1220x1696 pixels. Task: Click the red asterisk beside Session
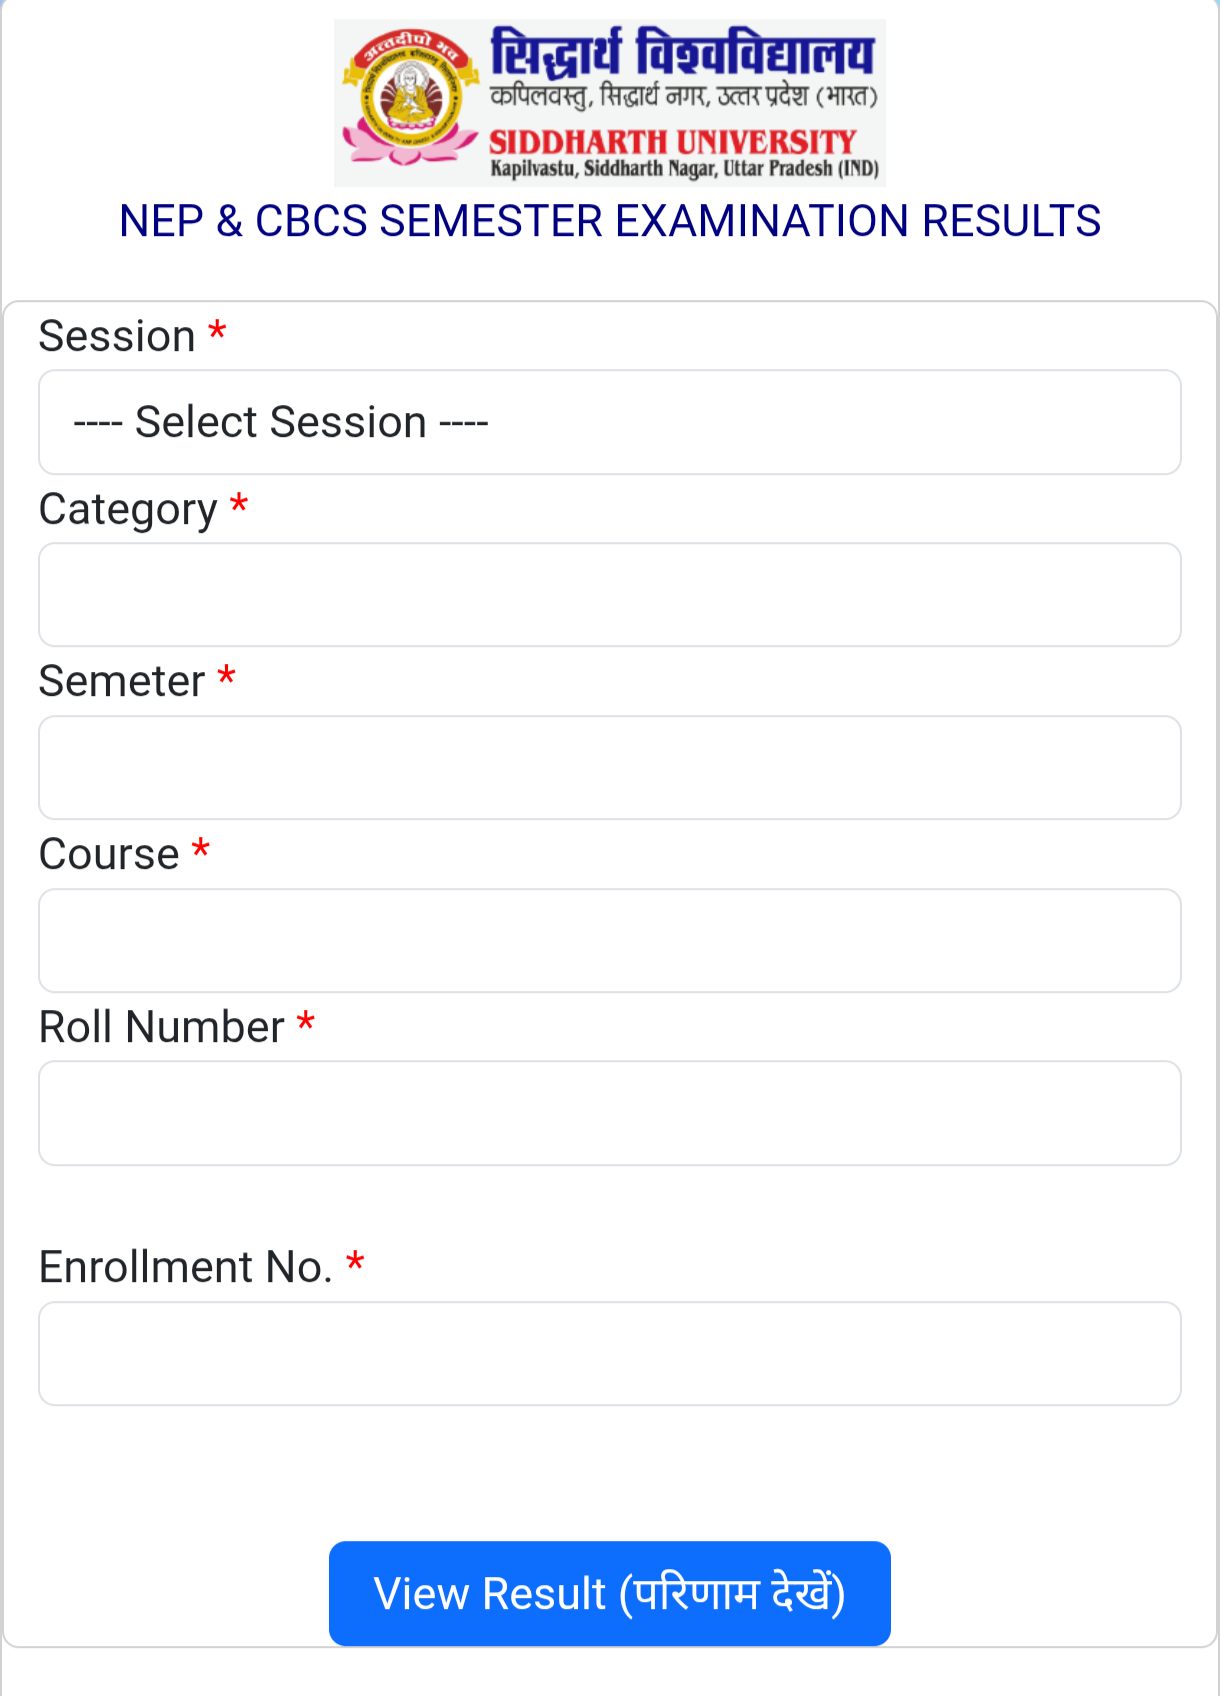click(217, 331)
